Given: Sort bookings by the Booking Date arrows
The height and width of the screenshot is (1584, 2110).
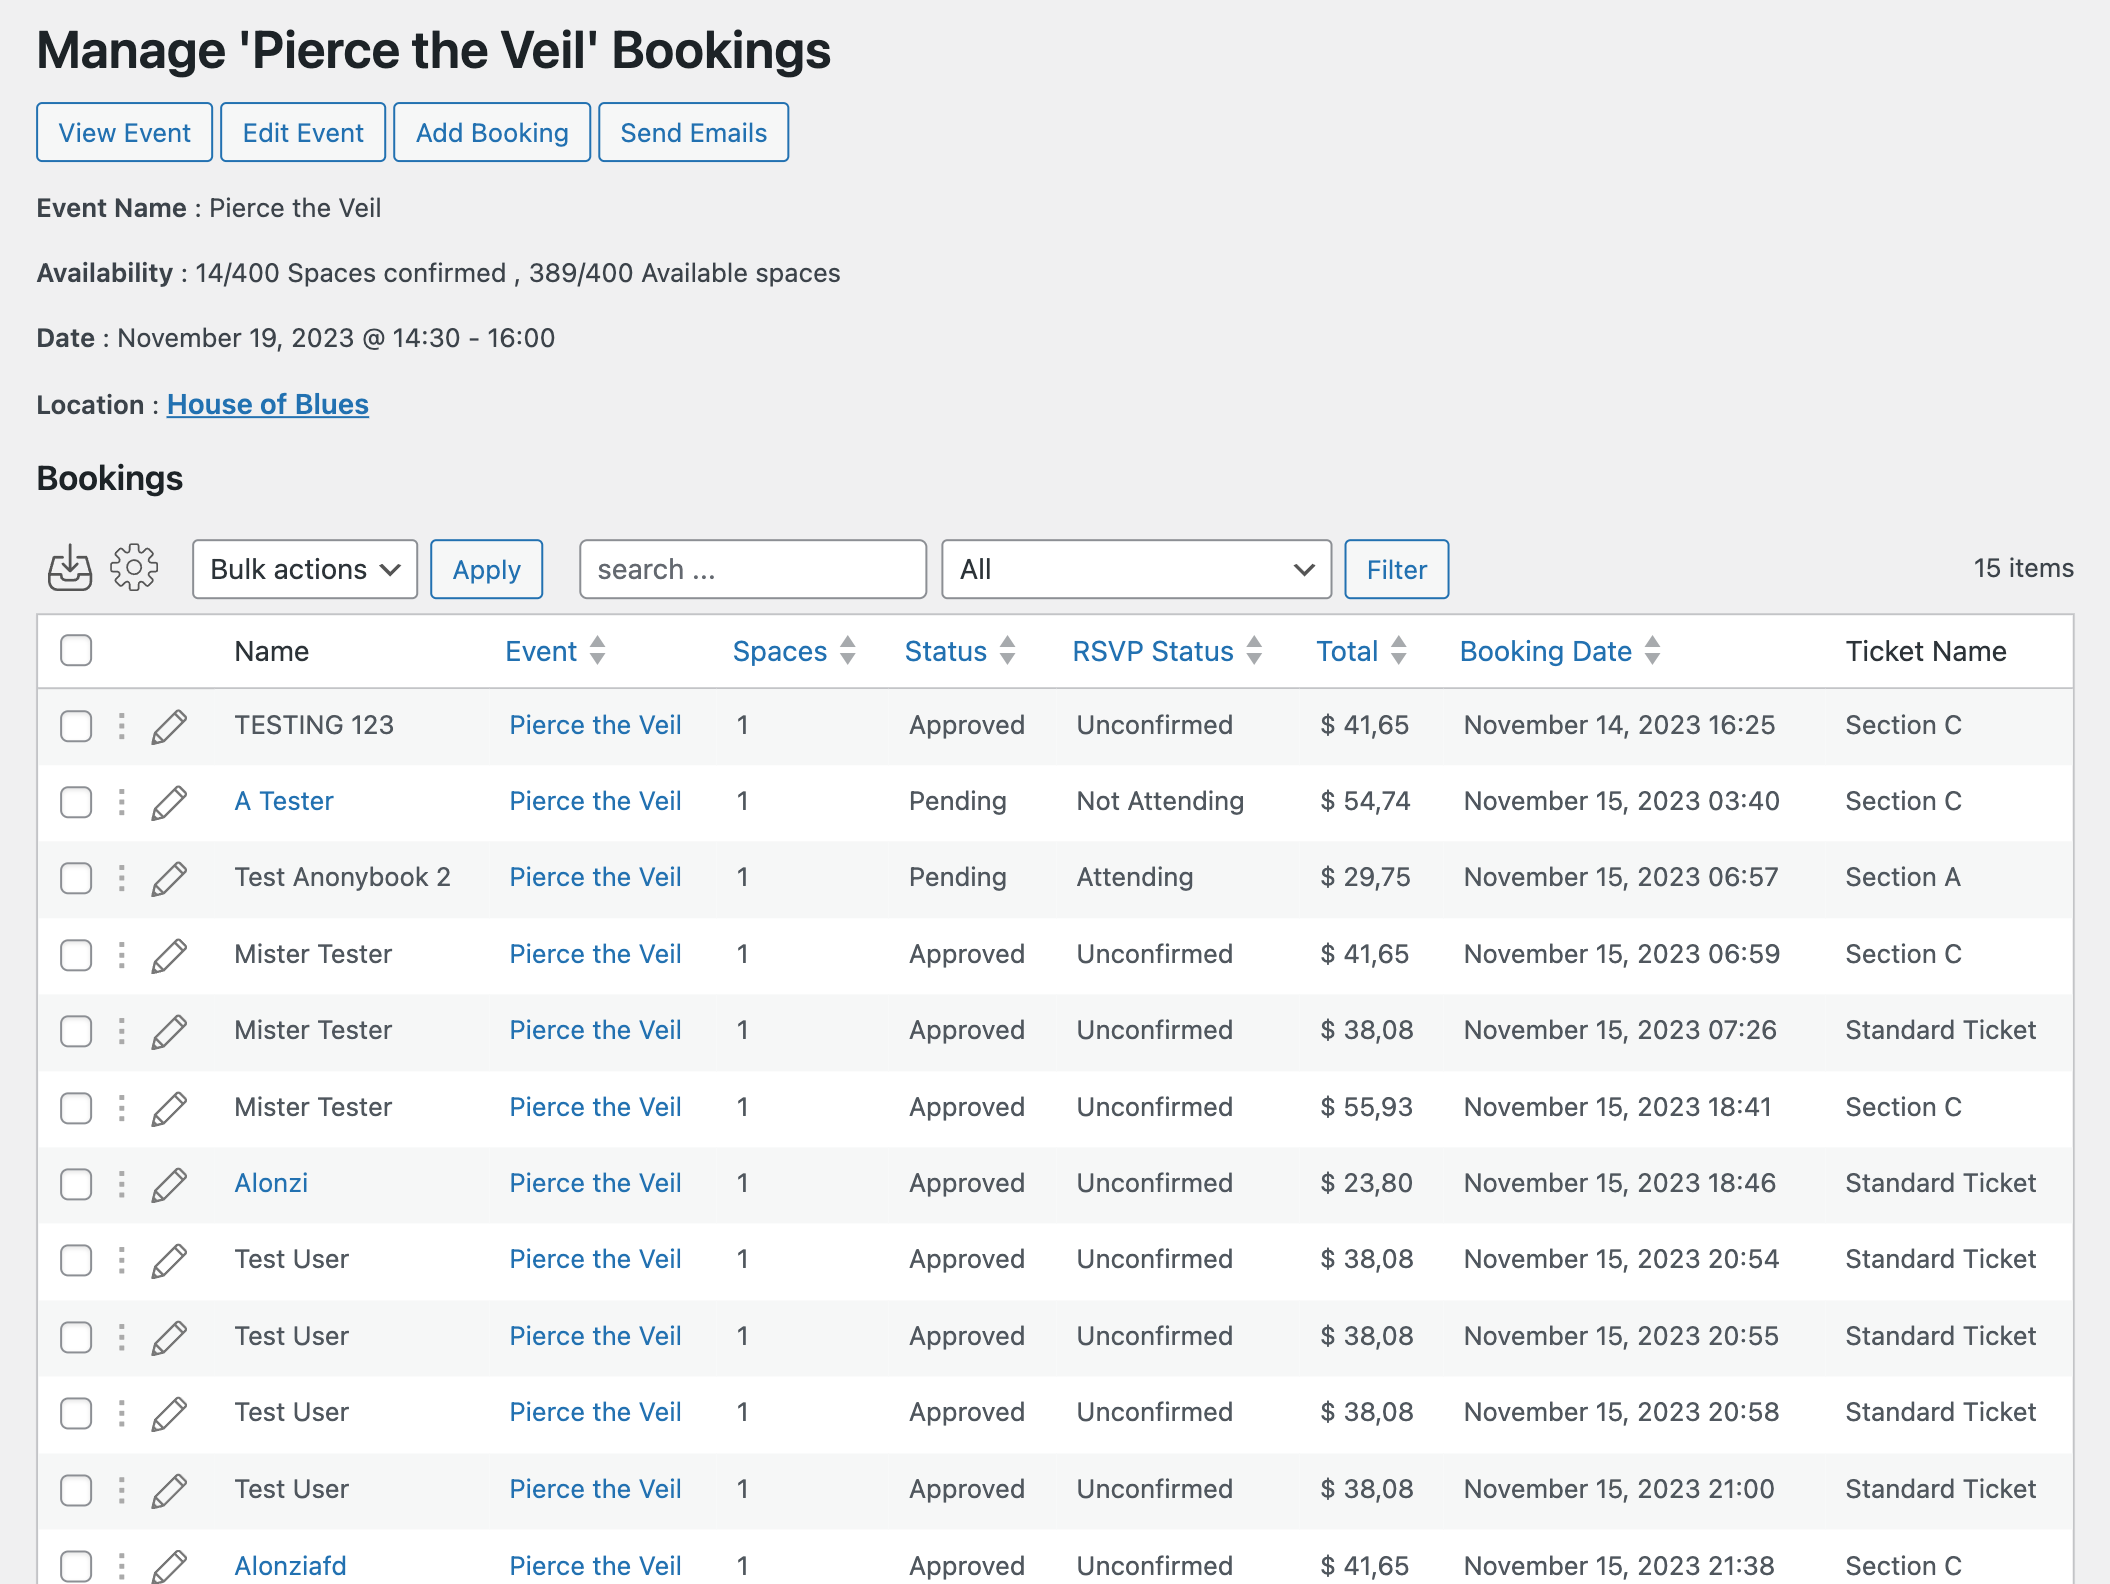Looking at the screenshot, I should (x=1652, y=651).
